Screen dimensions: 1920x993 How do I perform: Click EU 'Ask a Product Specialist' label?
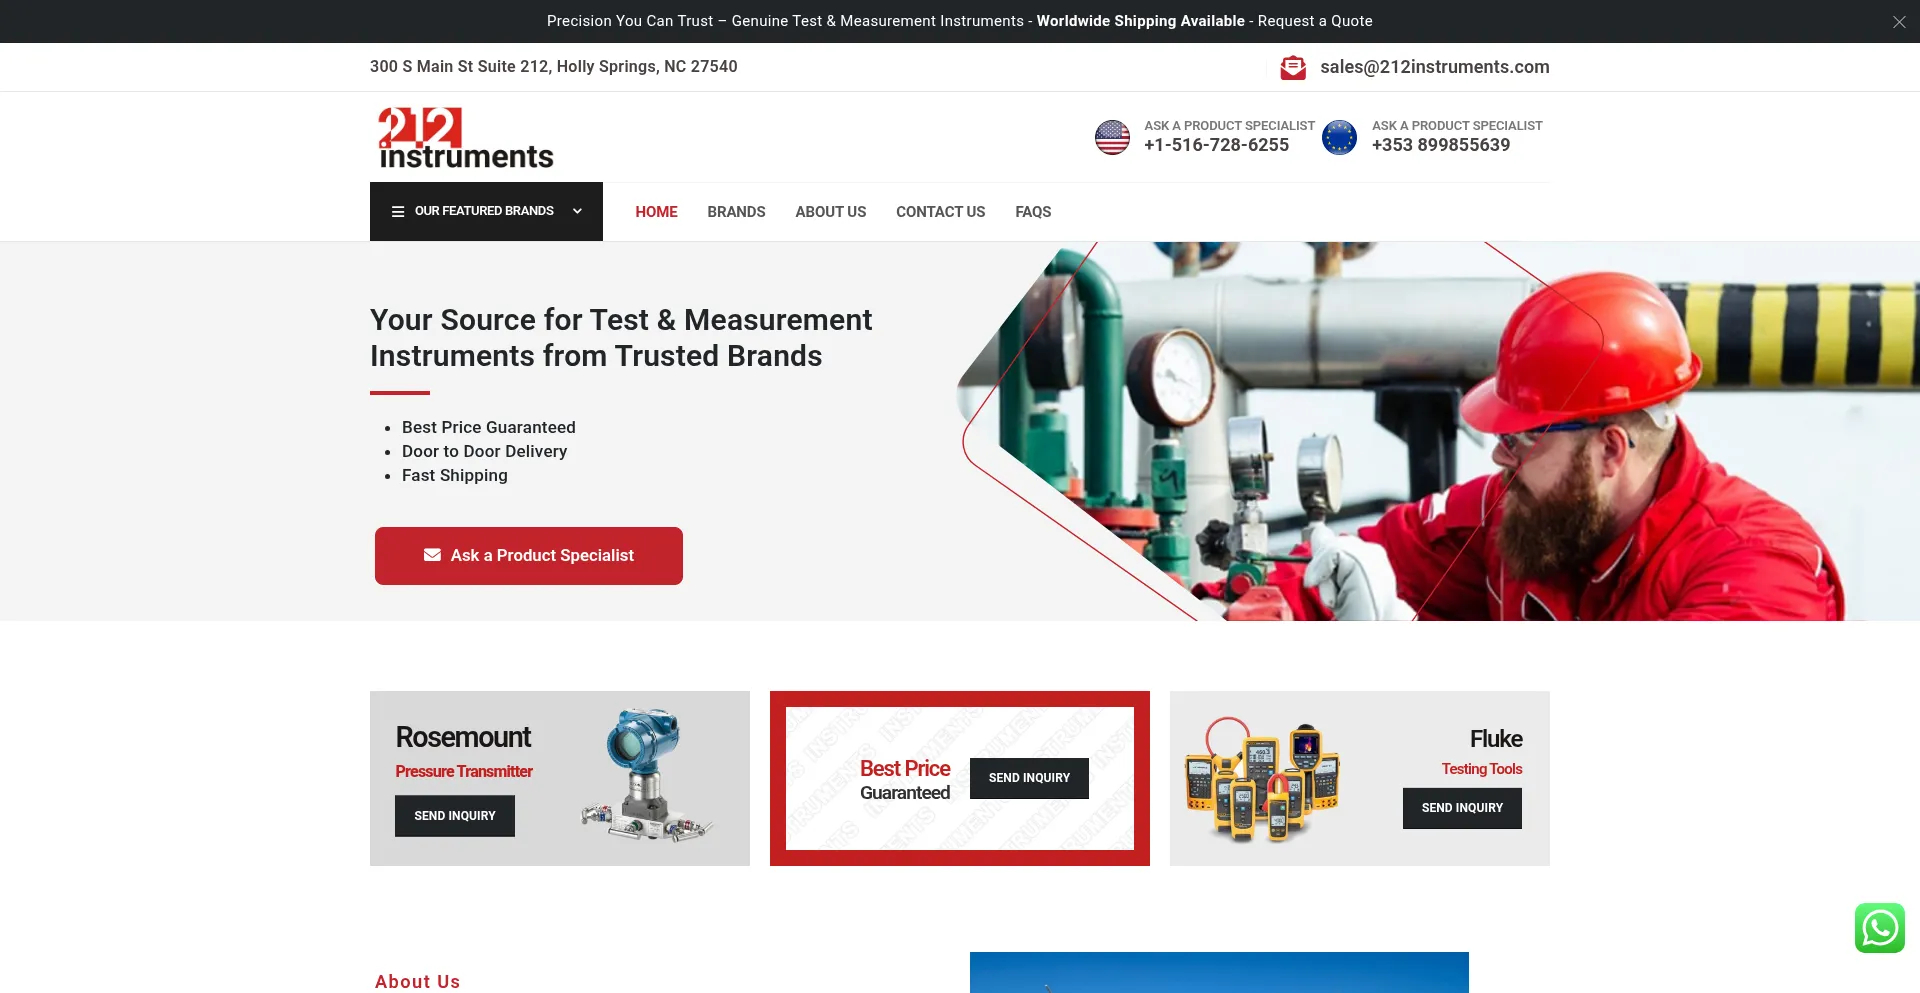(x=1457, y=126)
